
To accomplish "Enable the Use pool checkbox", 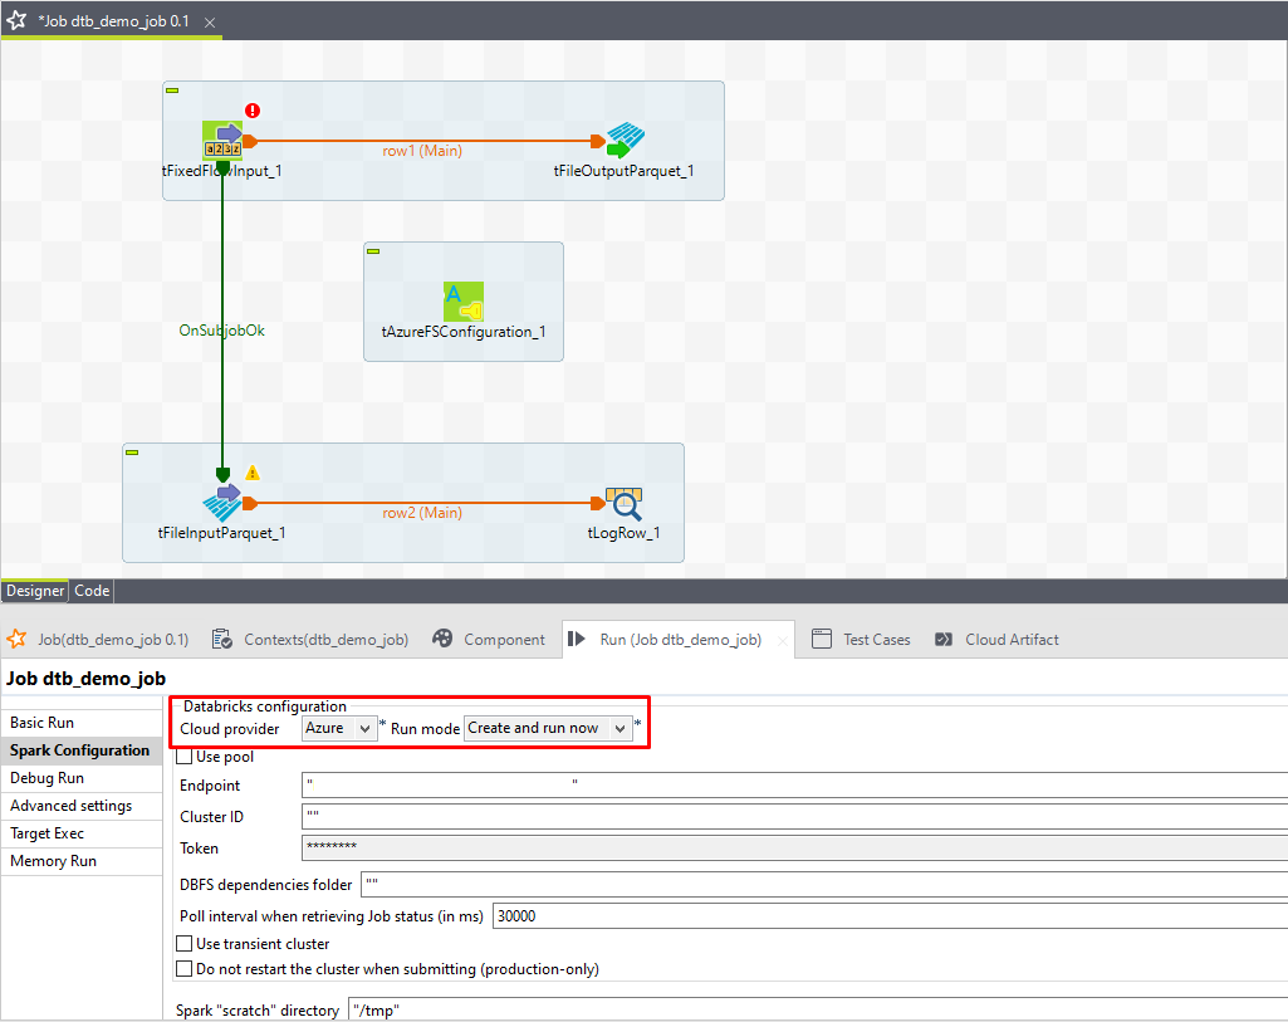I will click(x=184, y=757).
